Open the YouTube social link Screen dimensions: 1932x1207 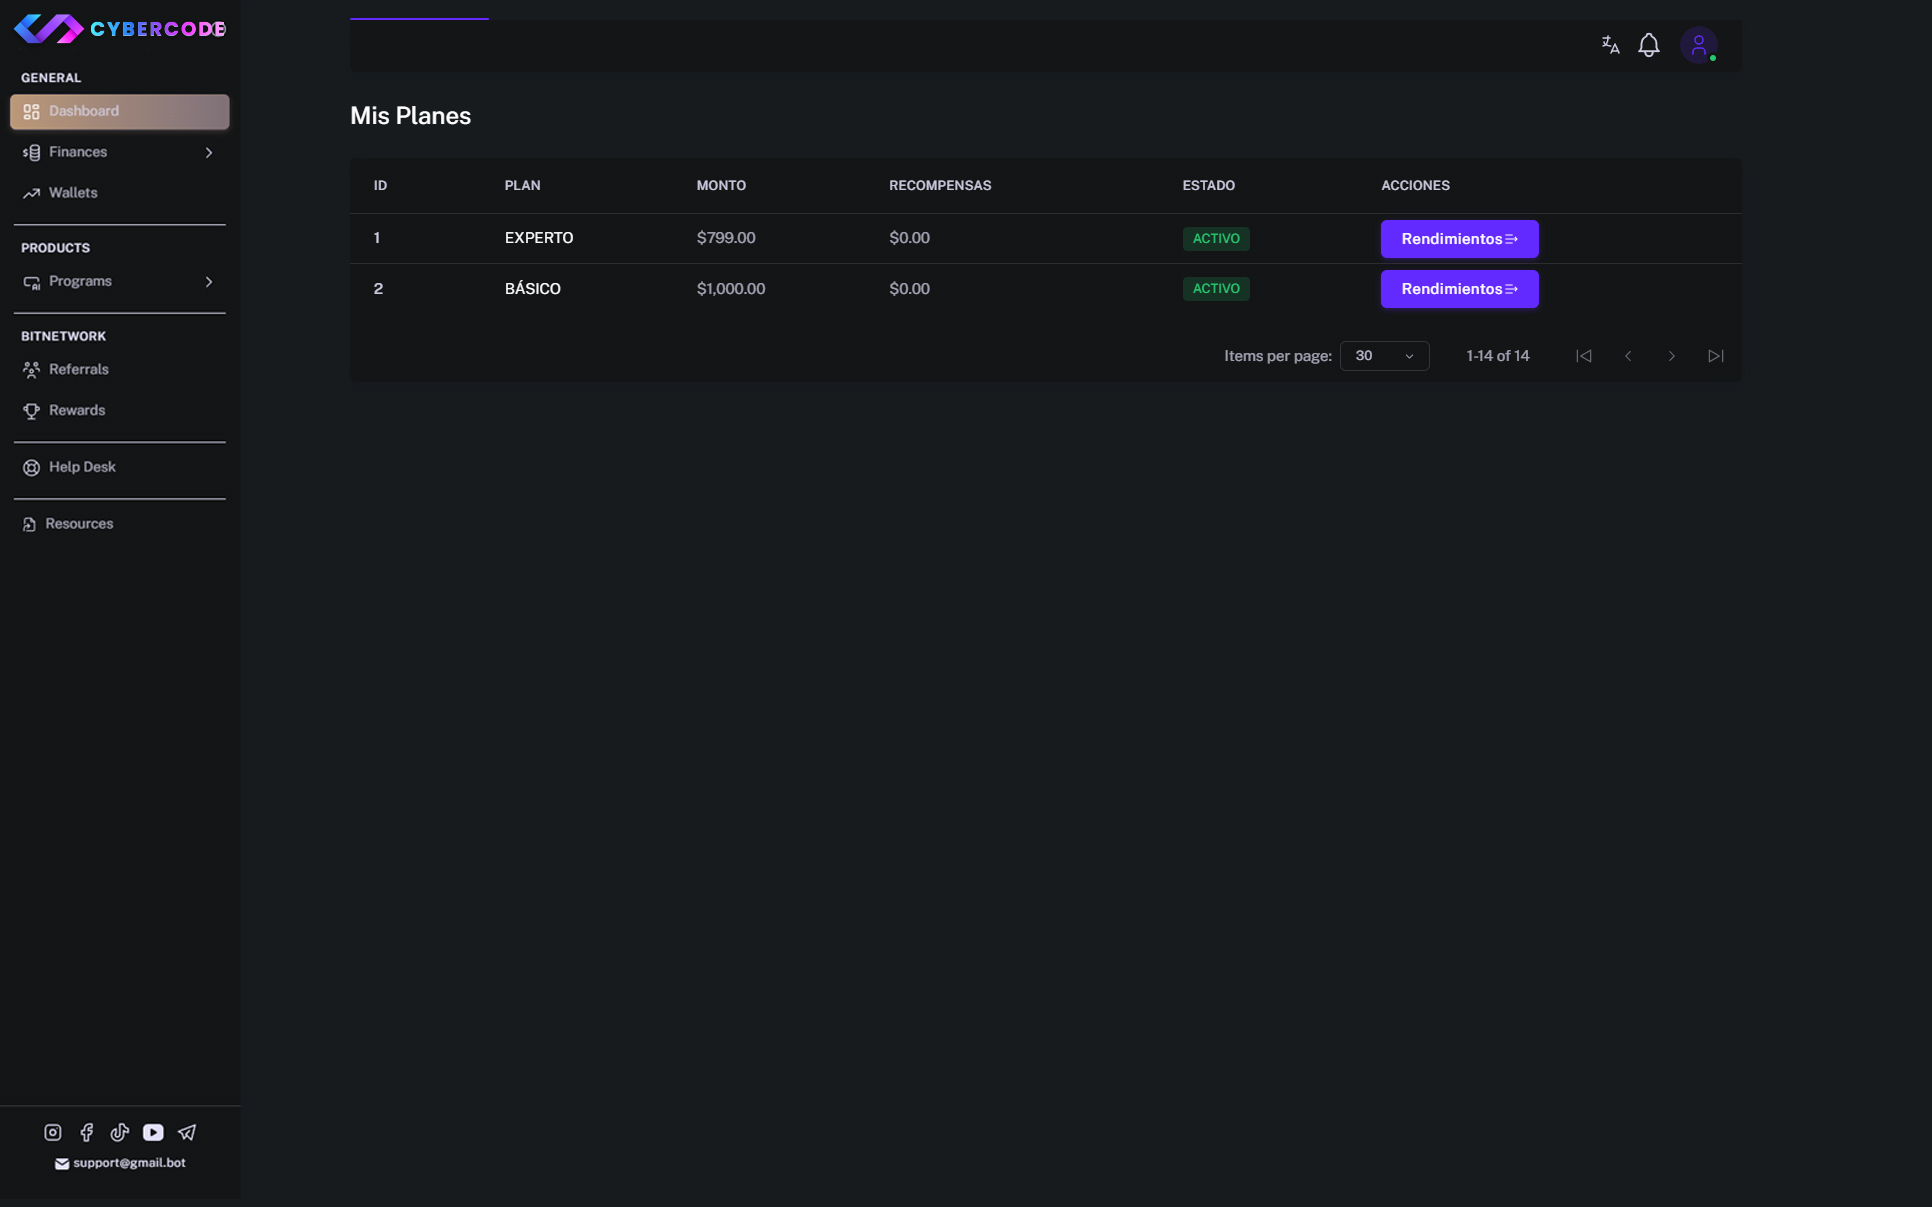tap(153, 1132)
